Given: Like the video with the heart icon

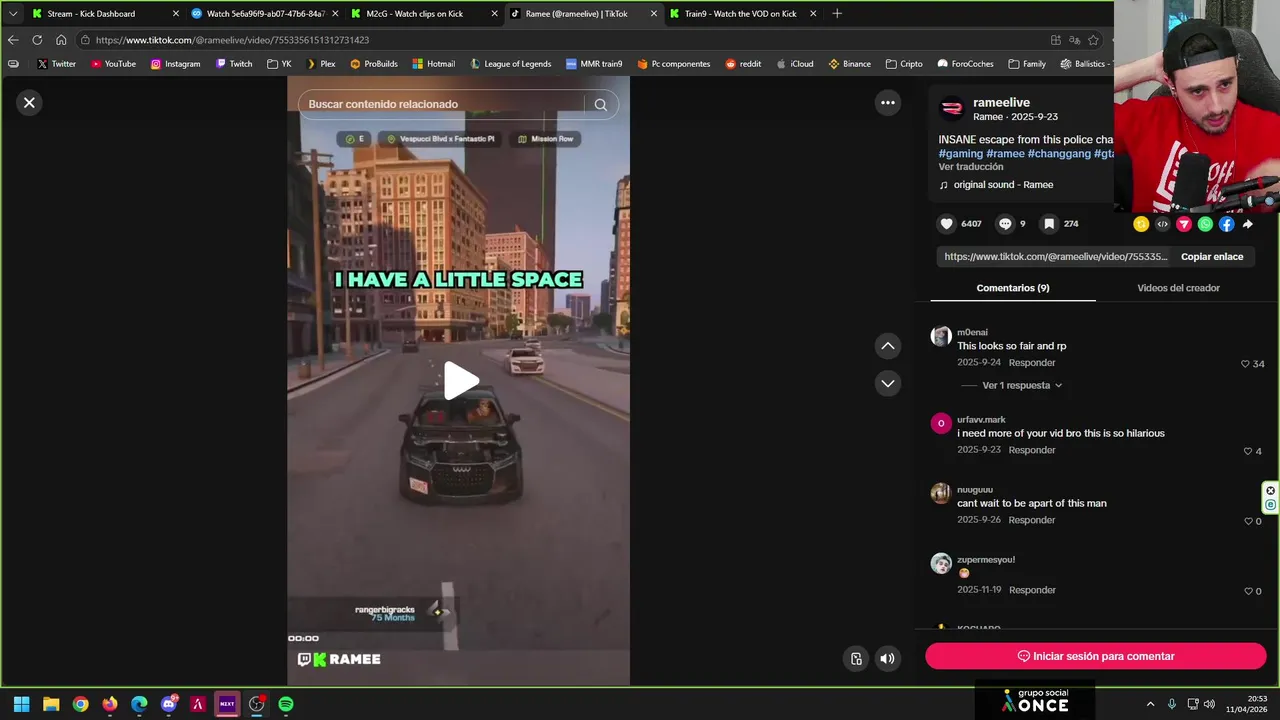Looking at the screenshot, I should pos(947,224).
